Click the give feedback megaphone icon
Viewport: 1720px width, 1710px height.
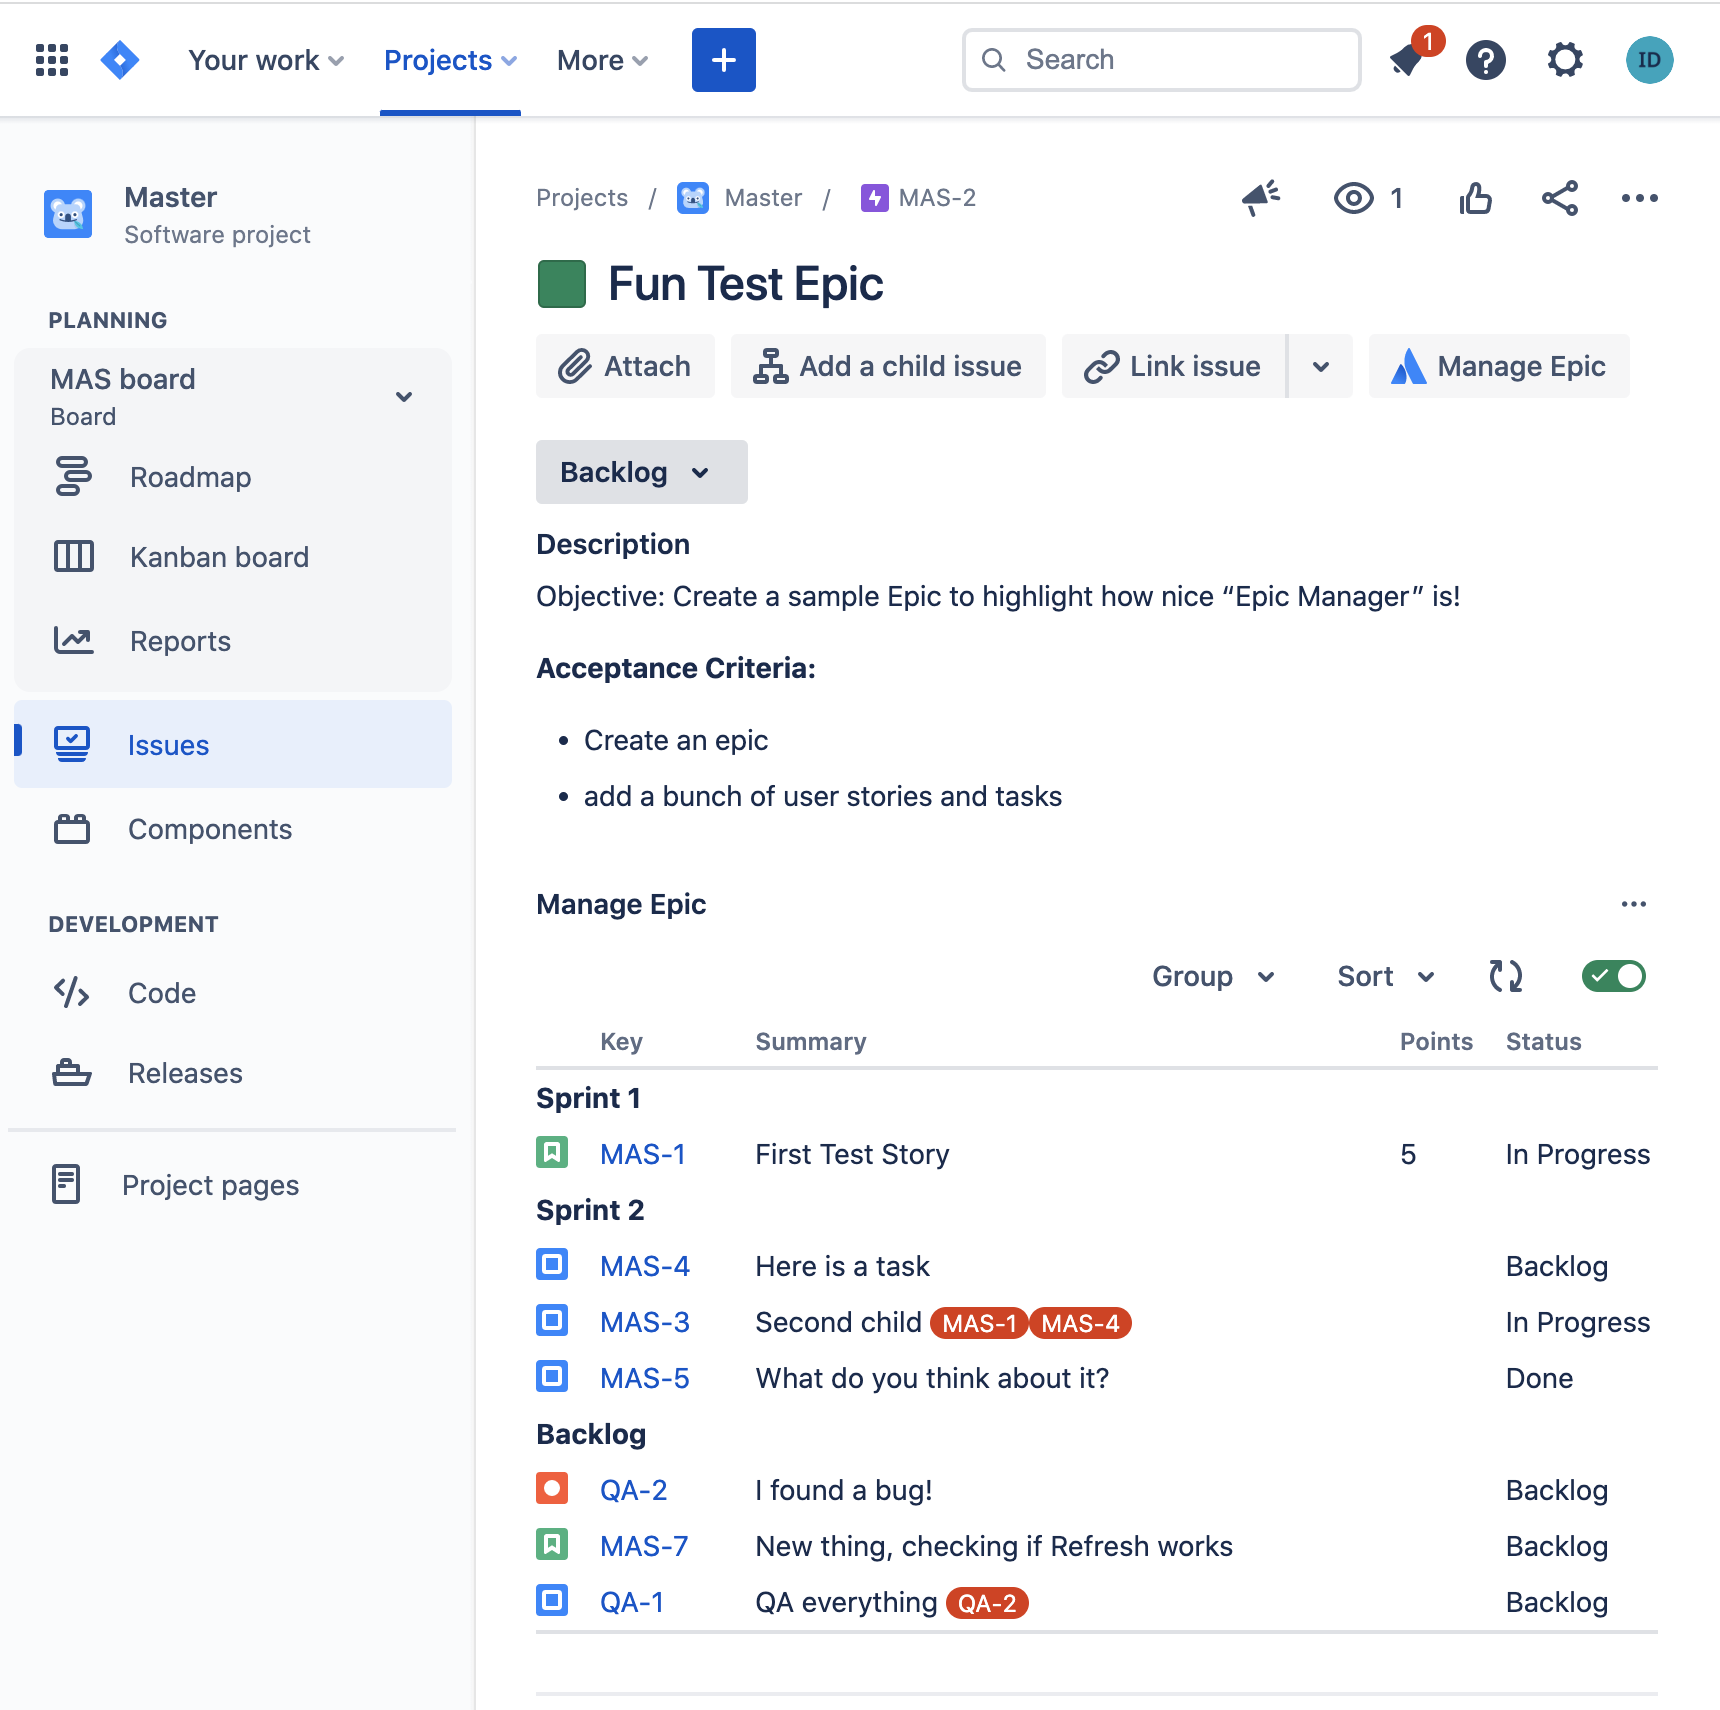pyautogui.click(x=1261, y=198)
